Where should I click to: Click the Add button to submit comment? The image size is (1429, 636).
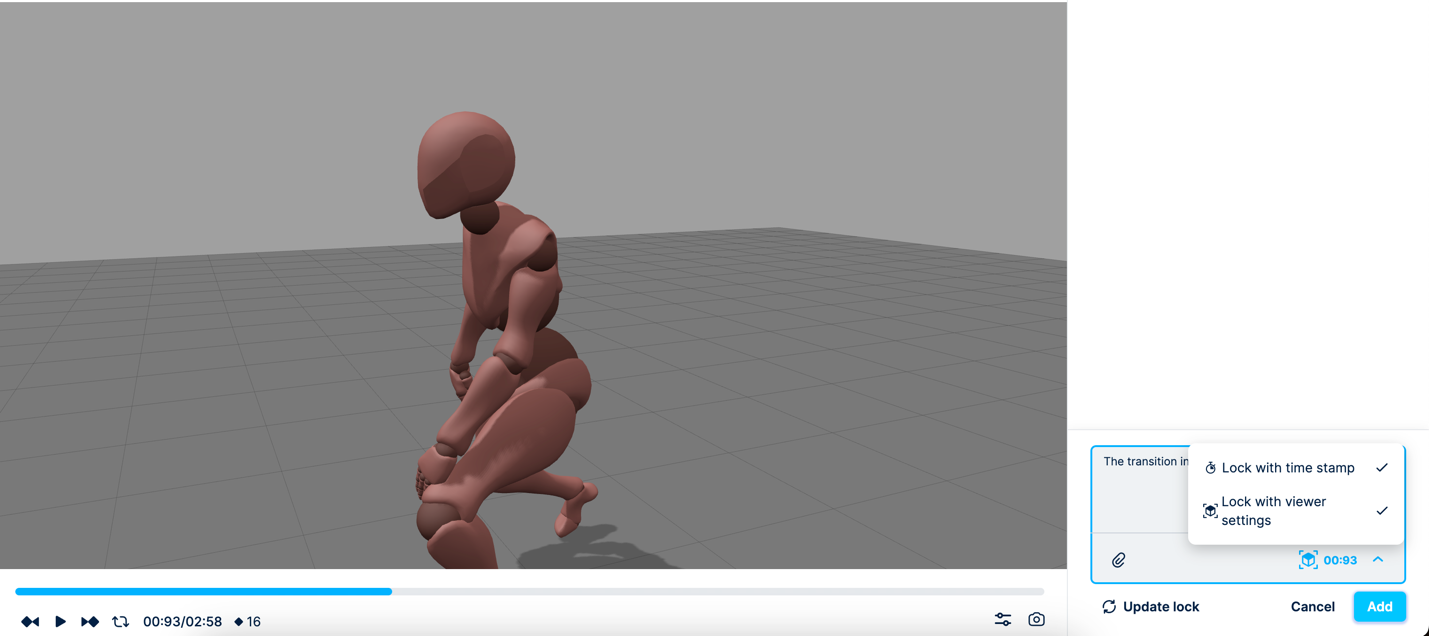tap(1379, 606)
